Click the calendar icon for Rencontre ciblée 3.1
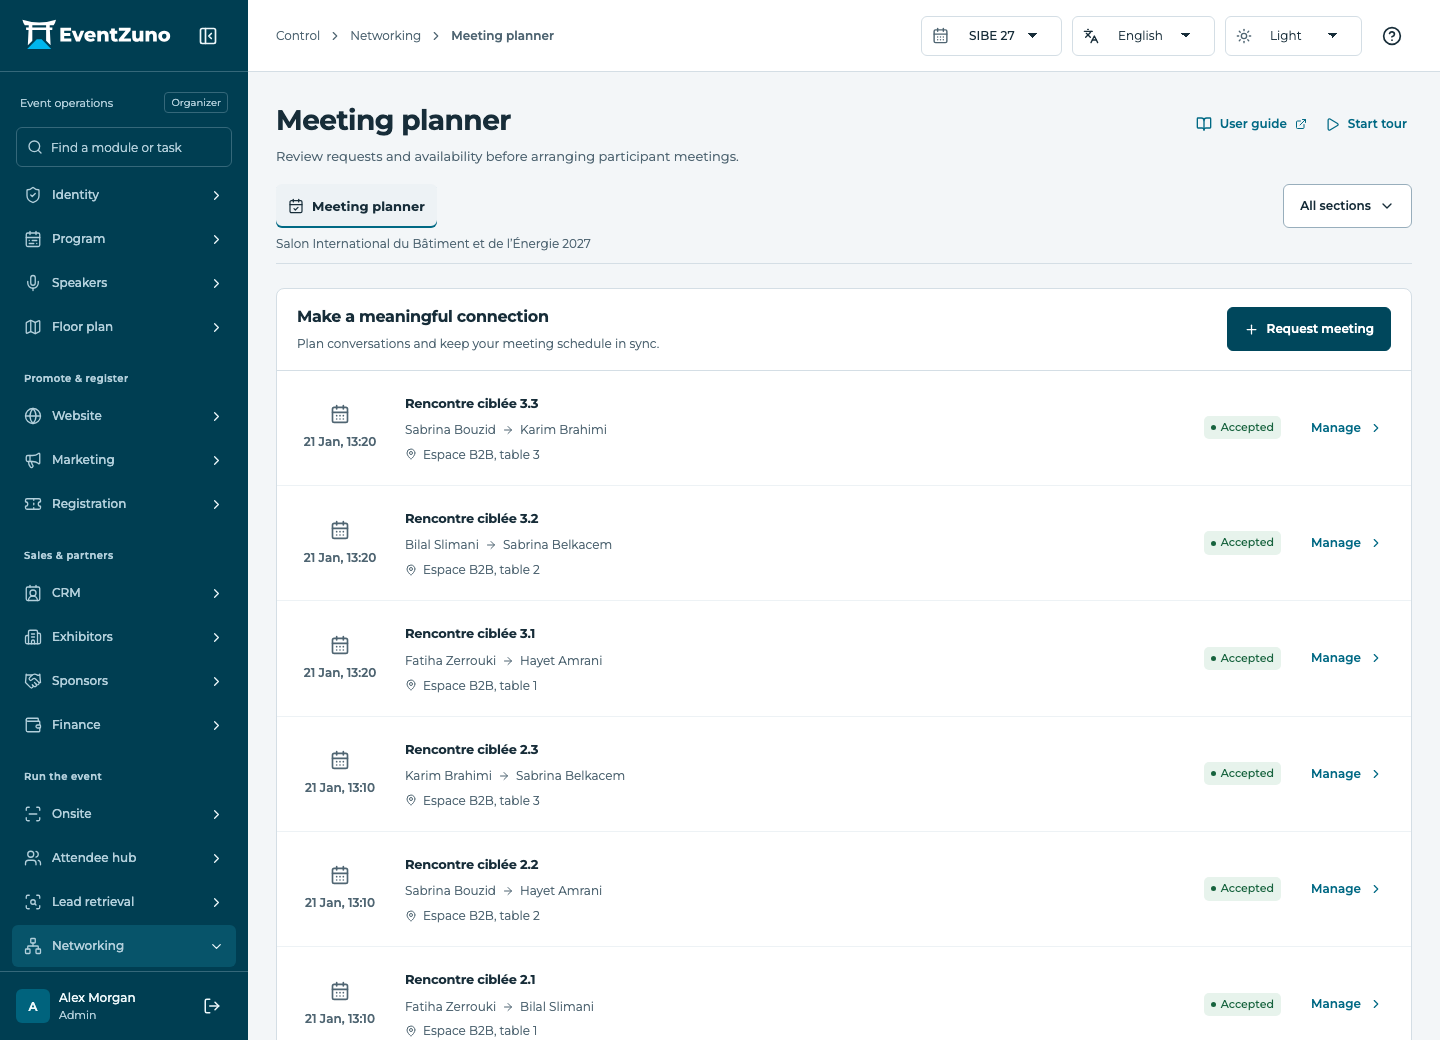Viewport: 1440px width, 1040px height. coord(340,645)
